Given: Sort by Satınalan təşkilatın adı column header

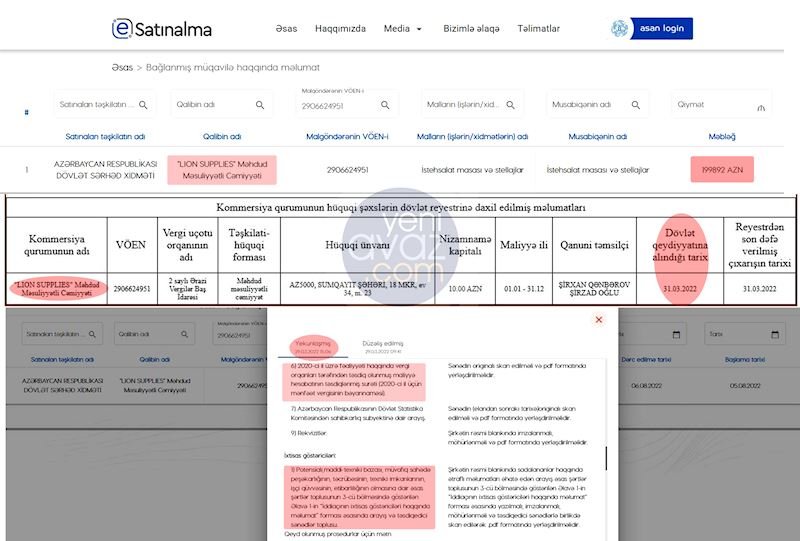Looking at the screenshot, I should point(105,137).
